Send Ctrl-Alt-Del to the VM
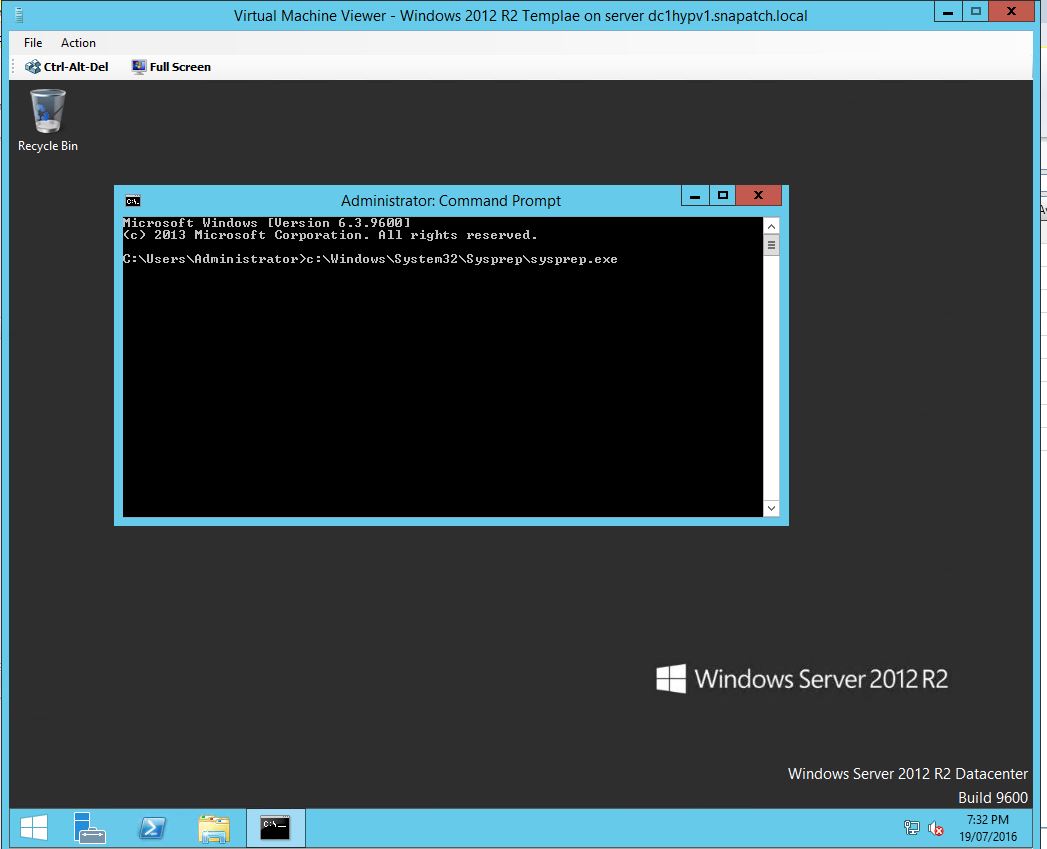This screenshot has height=849, width=1047. tap(67, 67)
